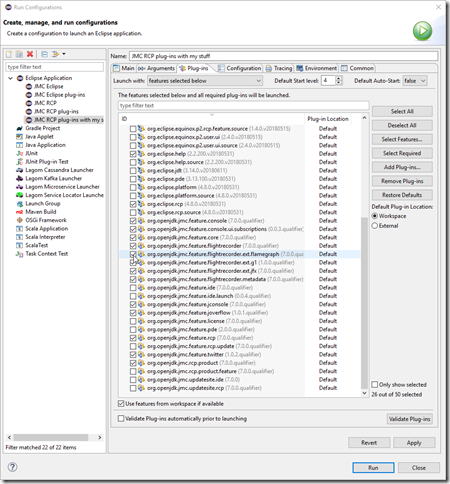Viewport: 450px width, 484px height.
Task: Click the JUnit configuration icon
Action: click(x=20, y=153)
